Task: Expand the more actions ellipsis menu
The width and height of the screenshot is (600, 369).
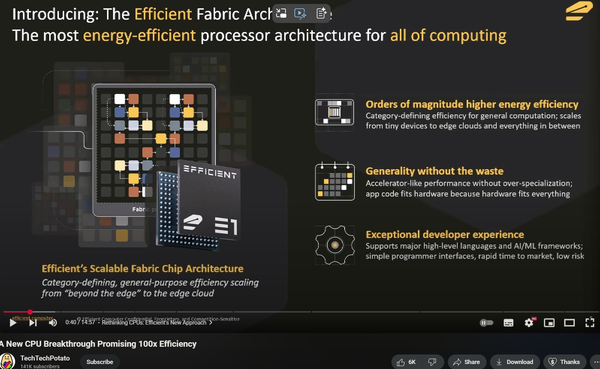Action: (595, 362)
